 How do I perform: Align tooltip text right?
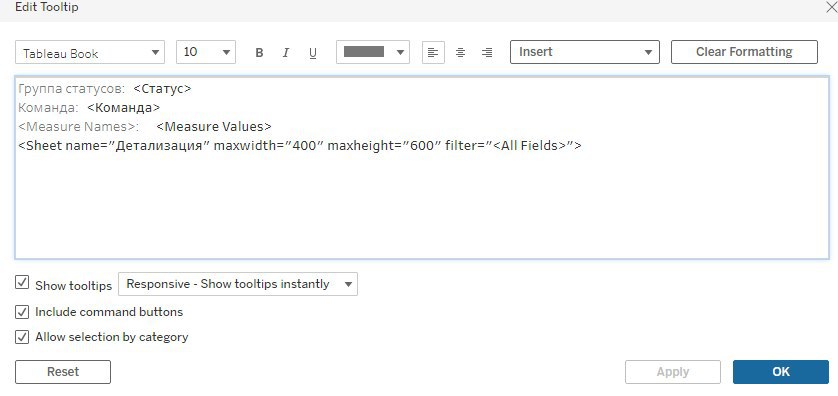[487, 52]
